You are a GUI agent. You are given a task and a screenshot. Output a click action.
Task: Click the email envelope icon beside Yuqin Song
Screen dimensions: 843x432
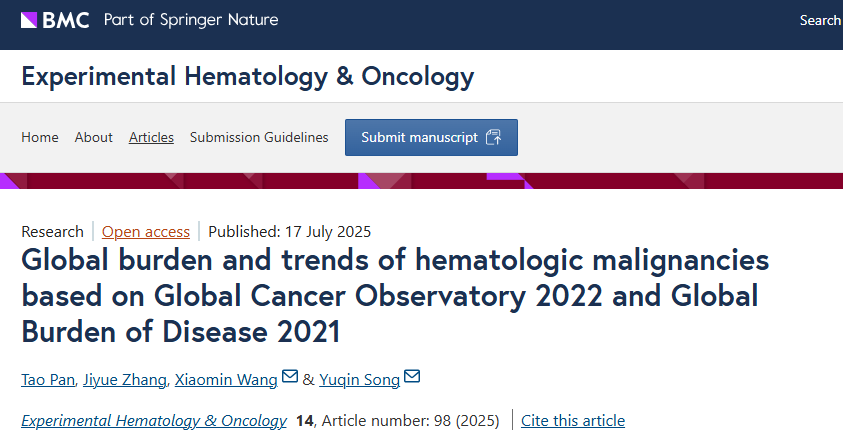click(412, 377)
